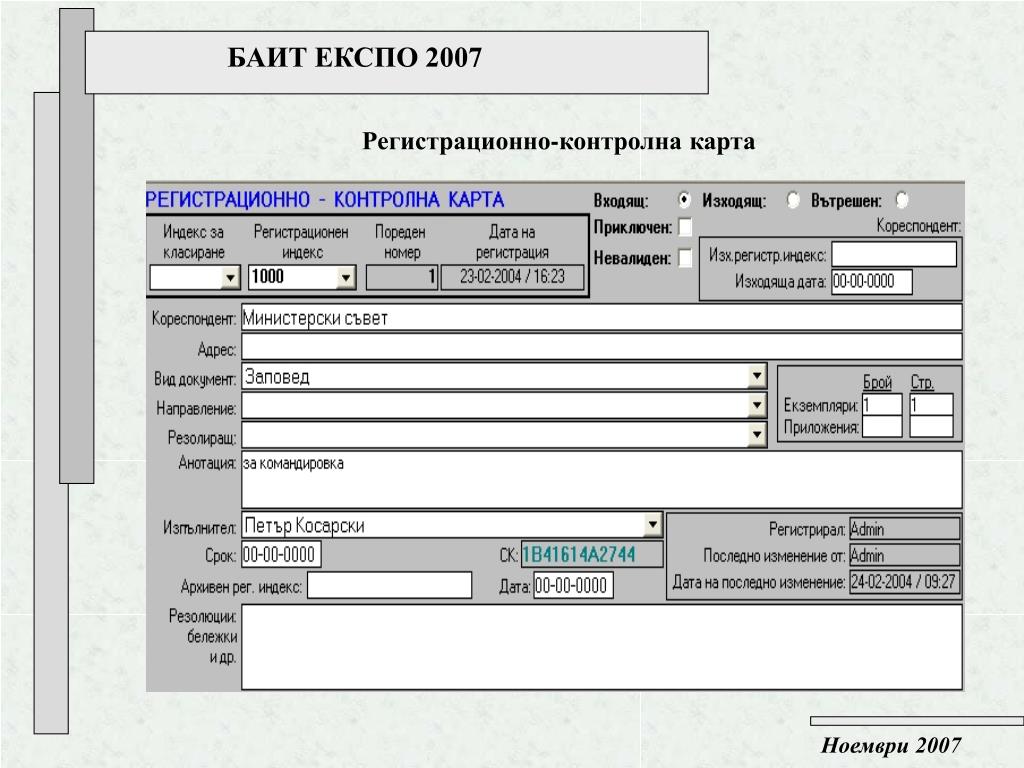Image resolution: width=1024 pixels, height=768 pixels.
Task: Click the Екземпляри Брой field
Action: (882, 405)
